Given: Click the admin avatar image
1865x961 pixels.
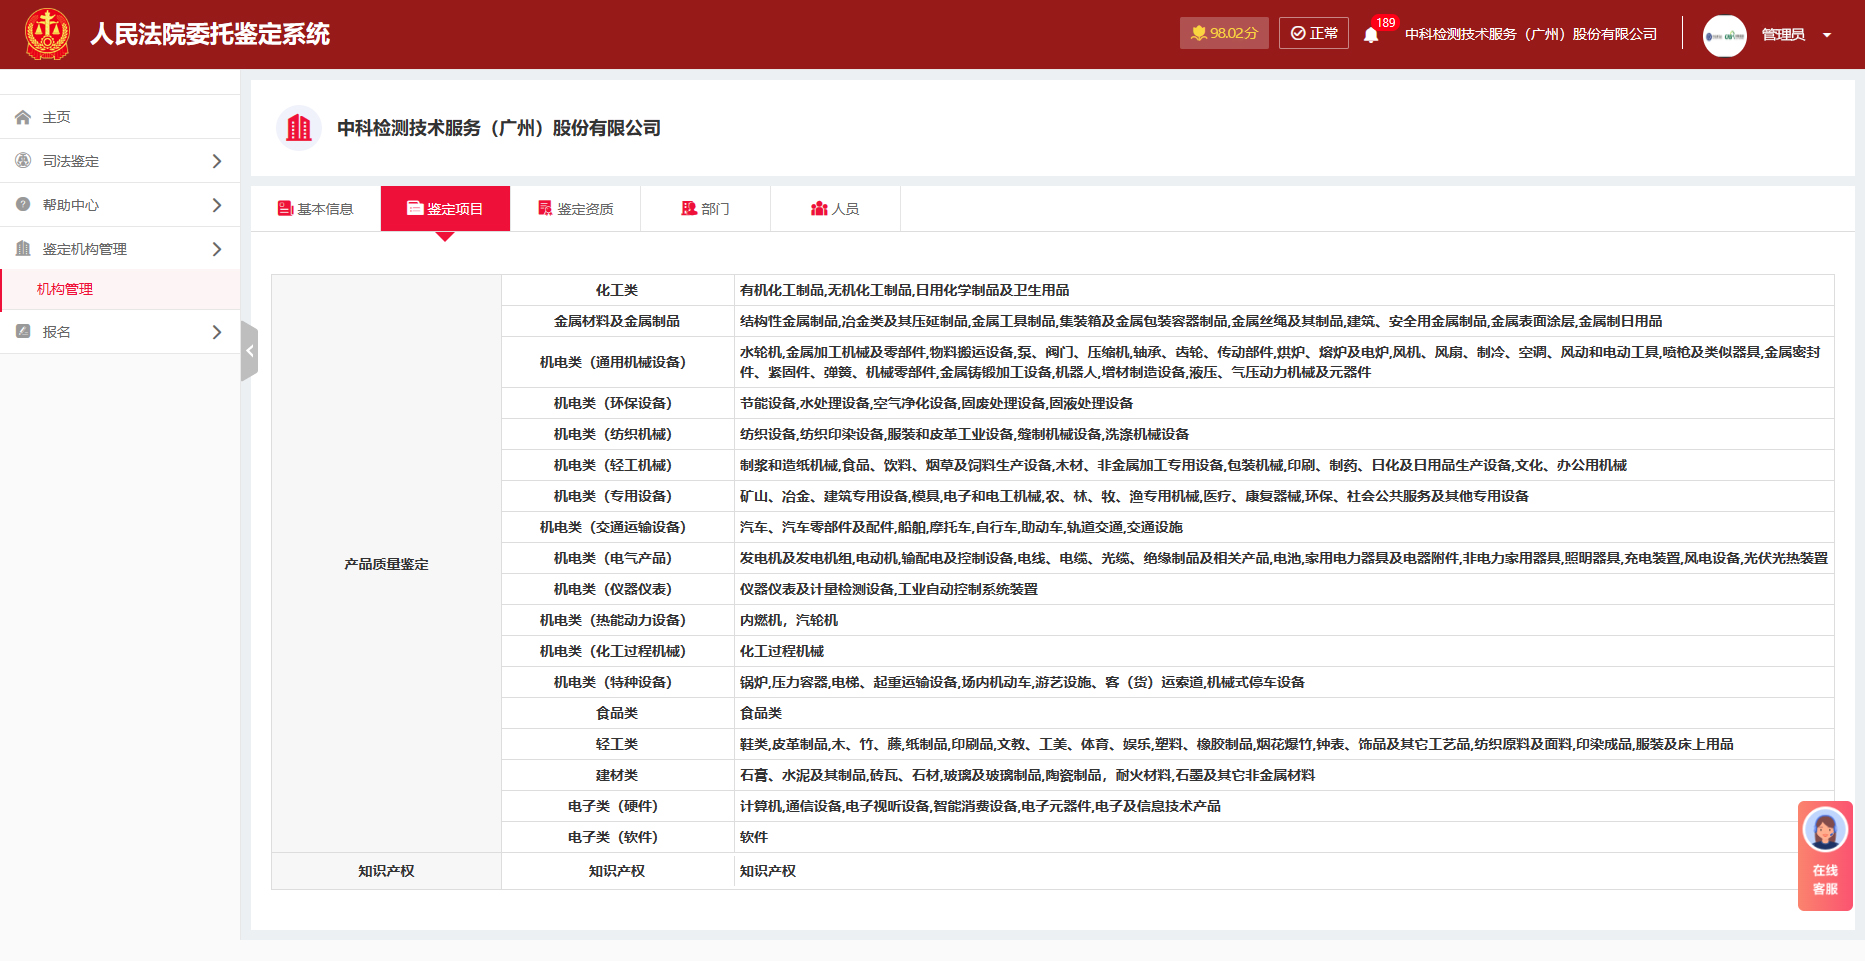Looking at the screenshot, I should (x=1725, y=35).
